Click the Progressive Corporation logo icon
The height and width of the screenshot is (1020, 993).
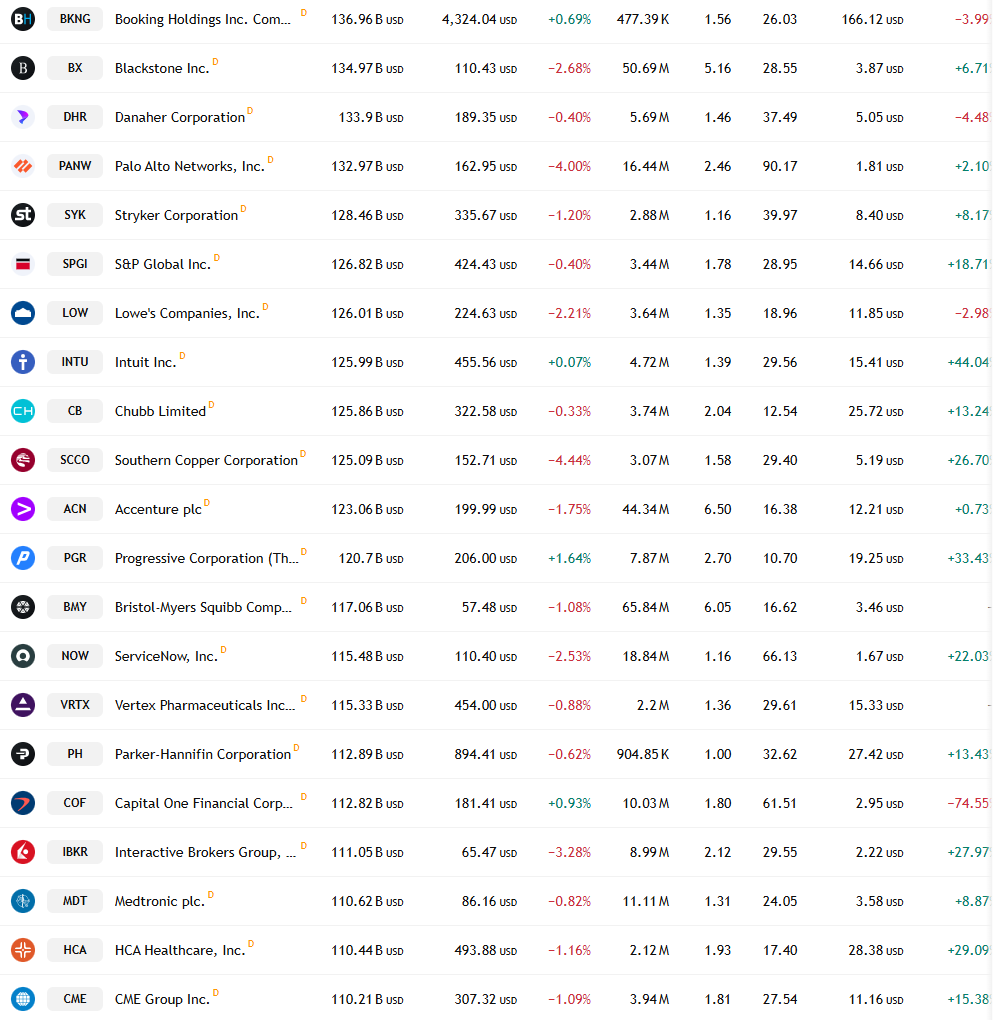23,558
